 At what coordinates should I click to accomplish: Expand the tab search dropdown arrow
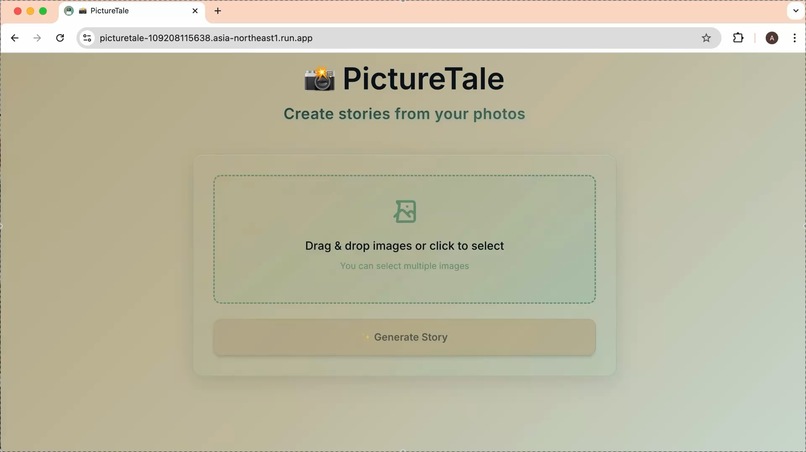pyautogui.click(x=795, y=11)
